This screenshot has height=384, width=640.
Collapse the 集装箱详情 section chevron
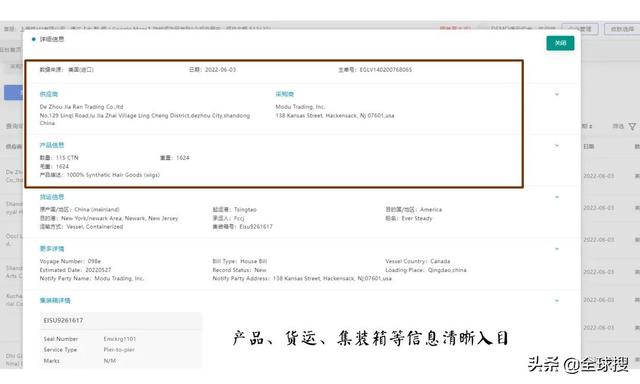(557, 301)
